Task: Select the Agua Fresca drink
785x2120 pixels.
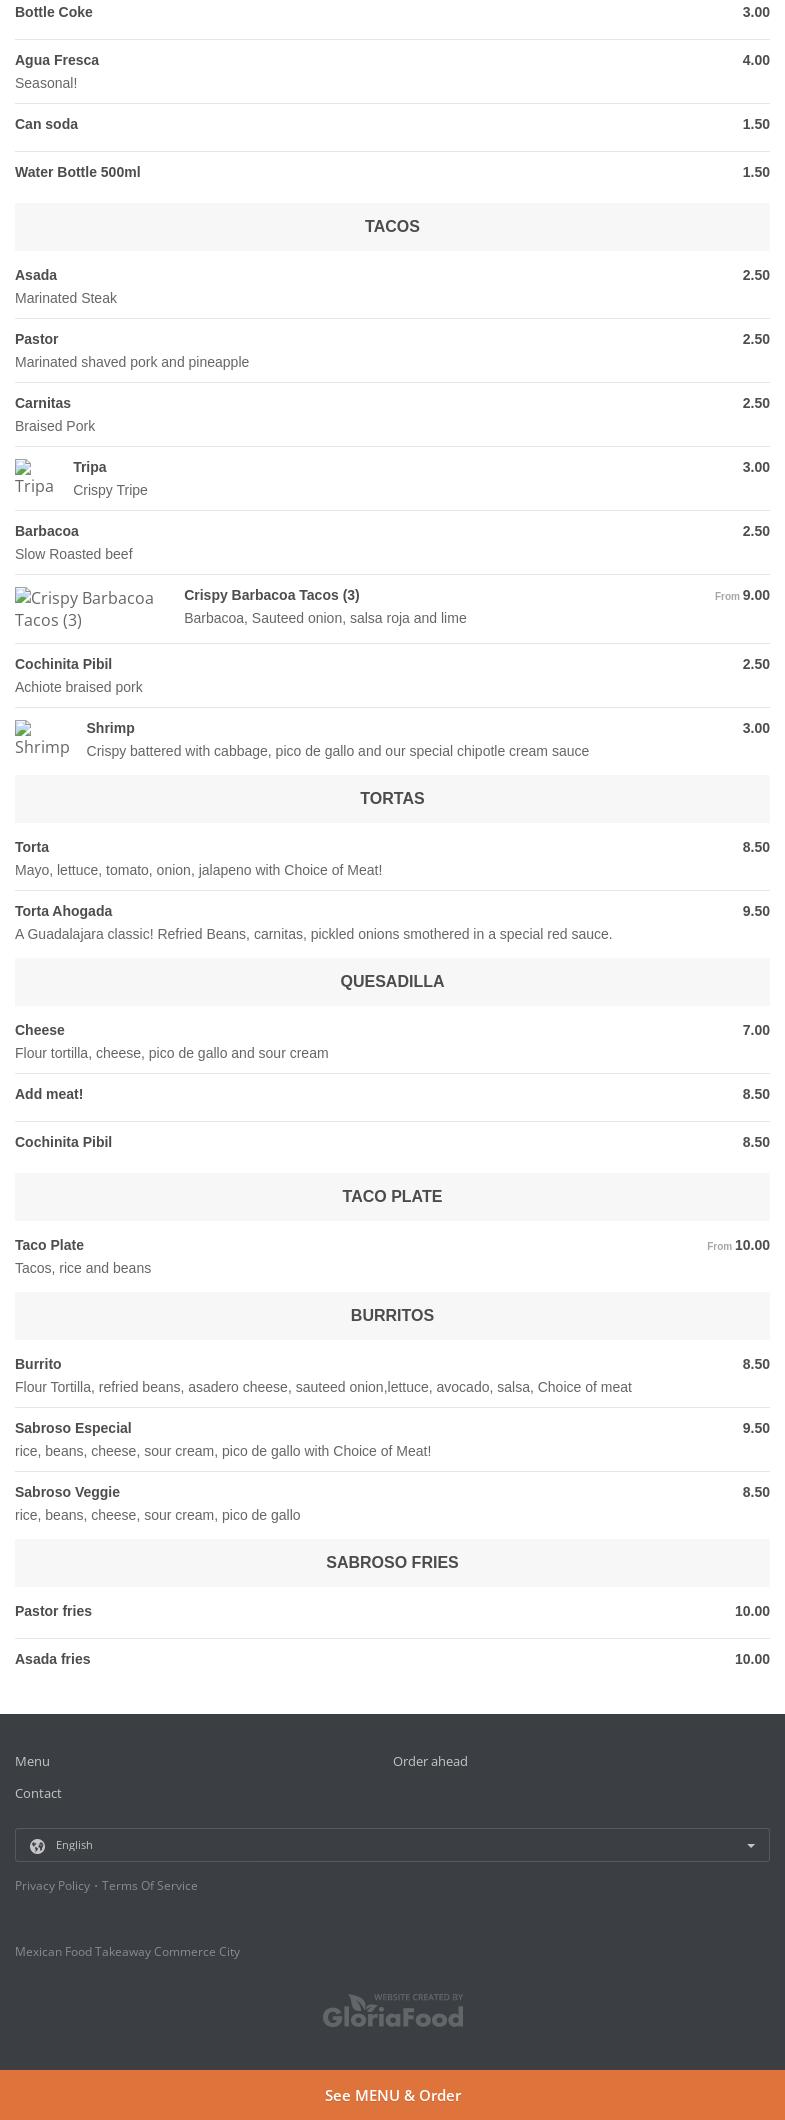Action: point(392,71)
